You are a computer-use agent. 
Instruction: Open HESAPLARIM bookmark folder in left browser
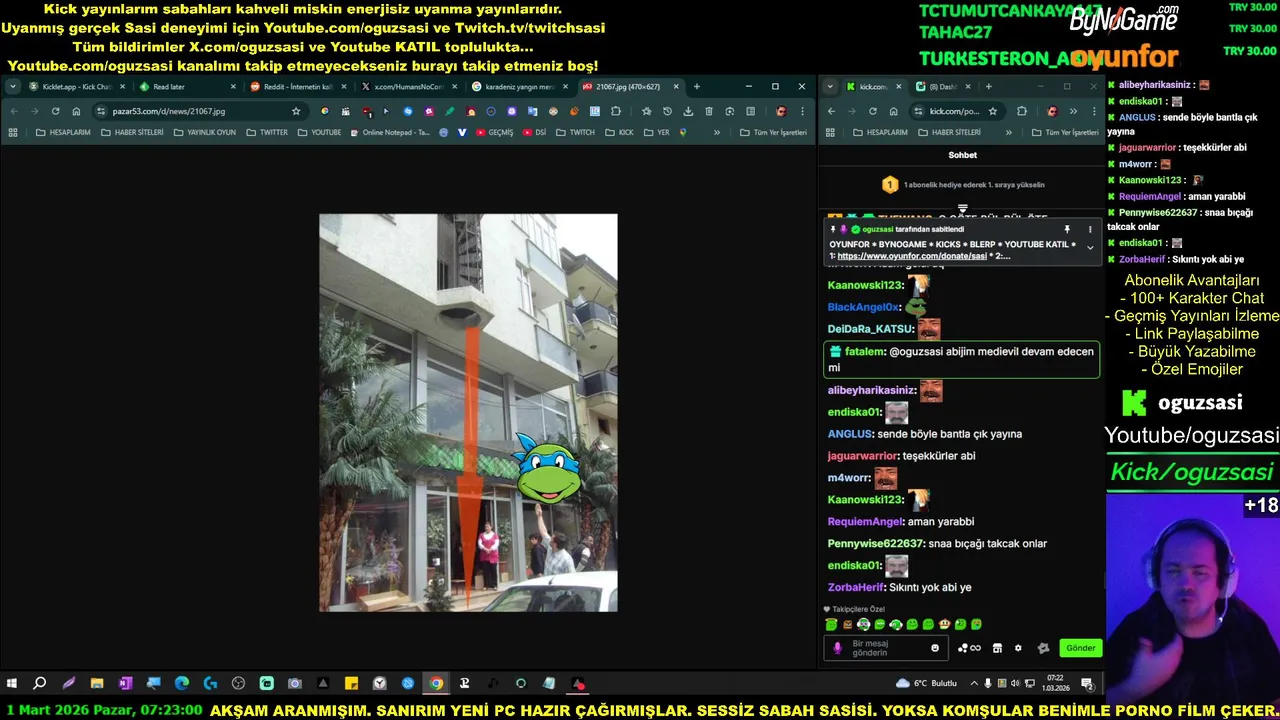62,132
